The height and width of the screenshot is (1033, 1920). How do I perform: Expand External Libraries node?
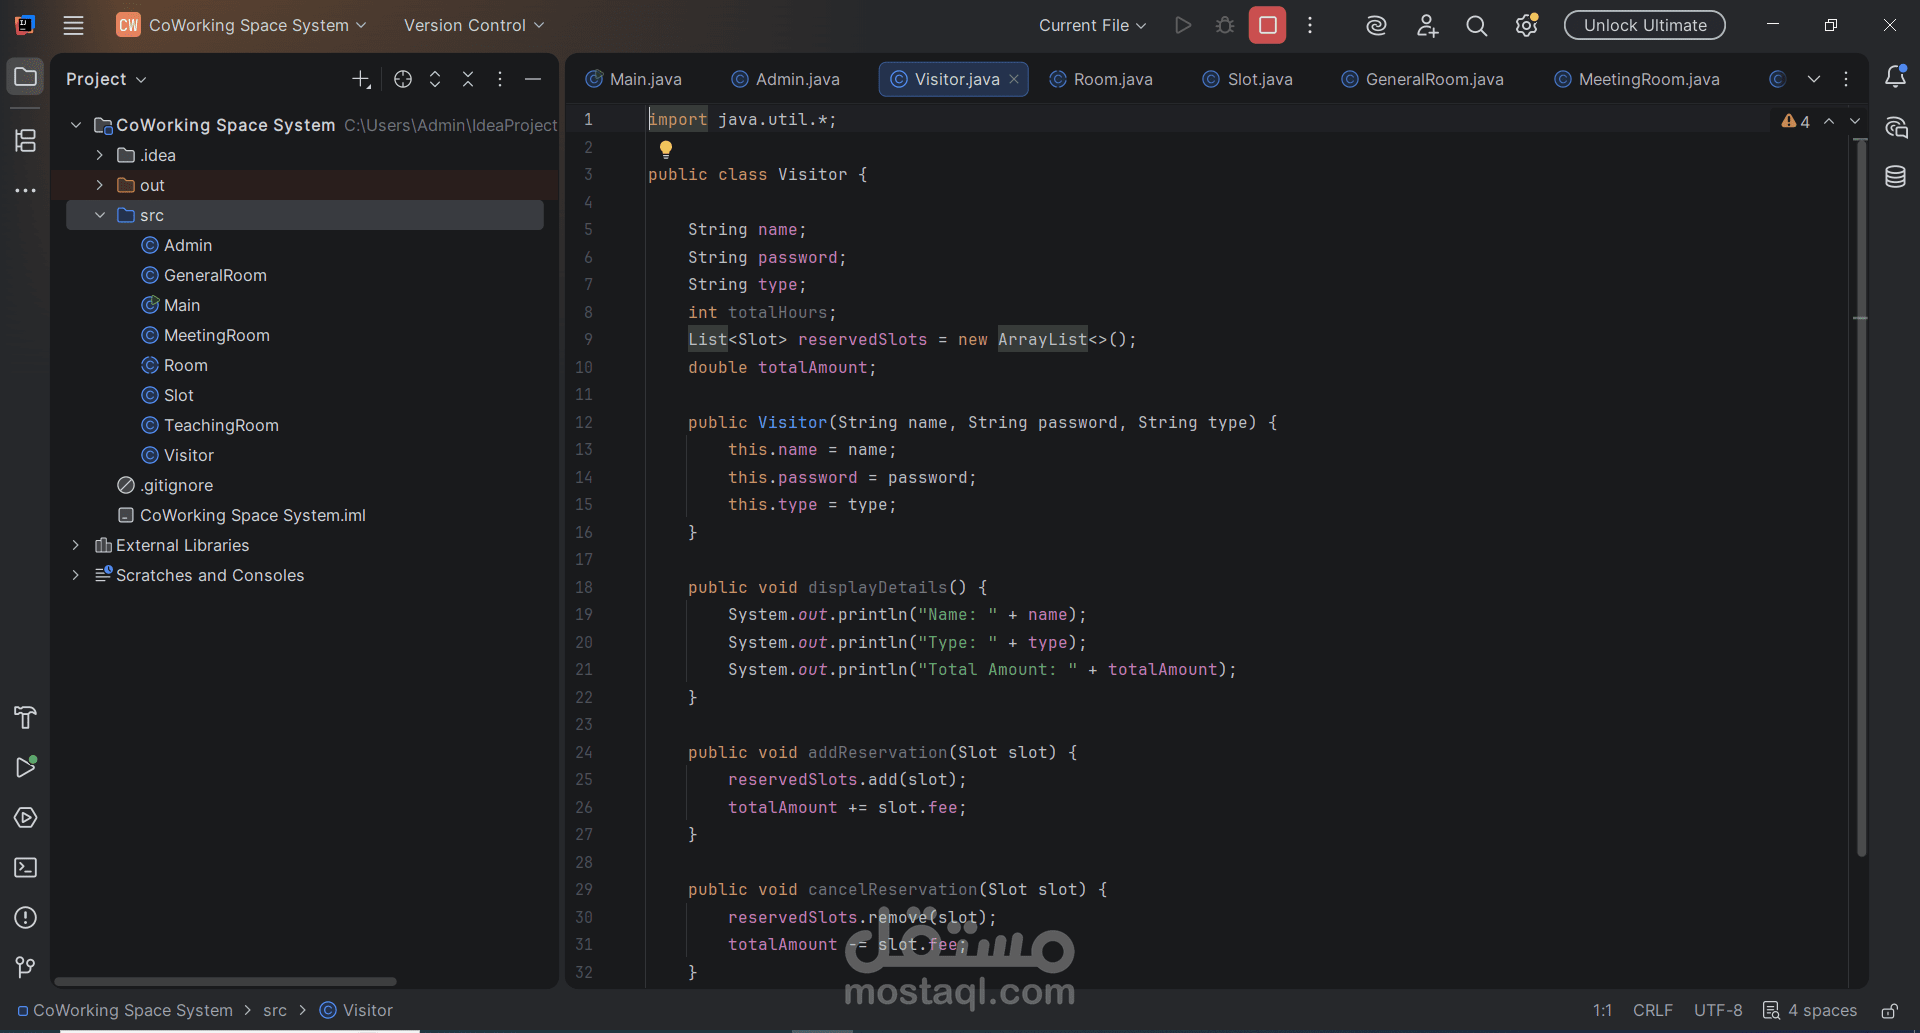76,545
